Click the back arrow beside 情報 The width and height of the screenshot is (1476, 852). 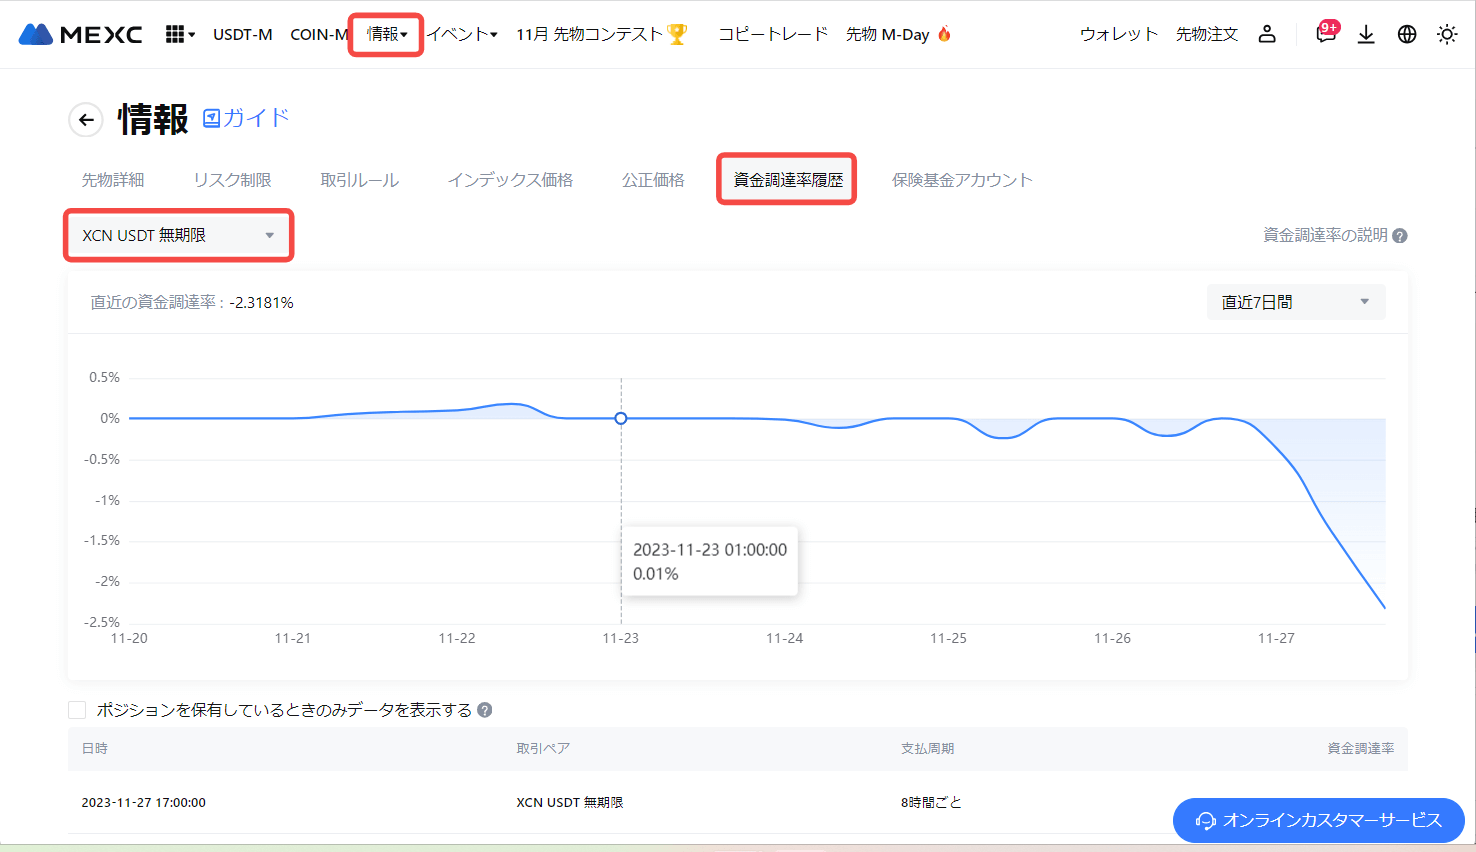click(86, 120)
